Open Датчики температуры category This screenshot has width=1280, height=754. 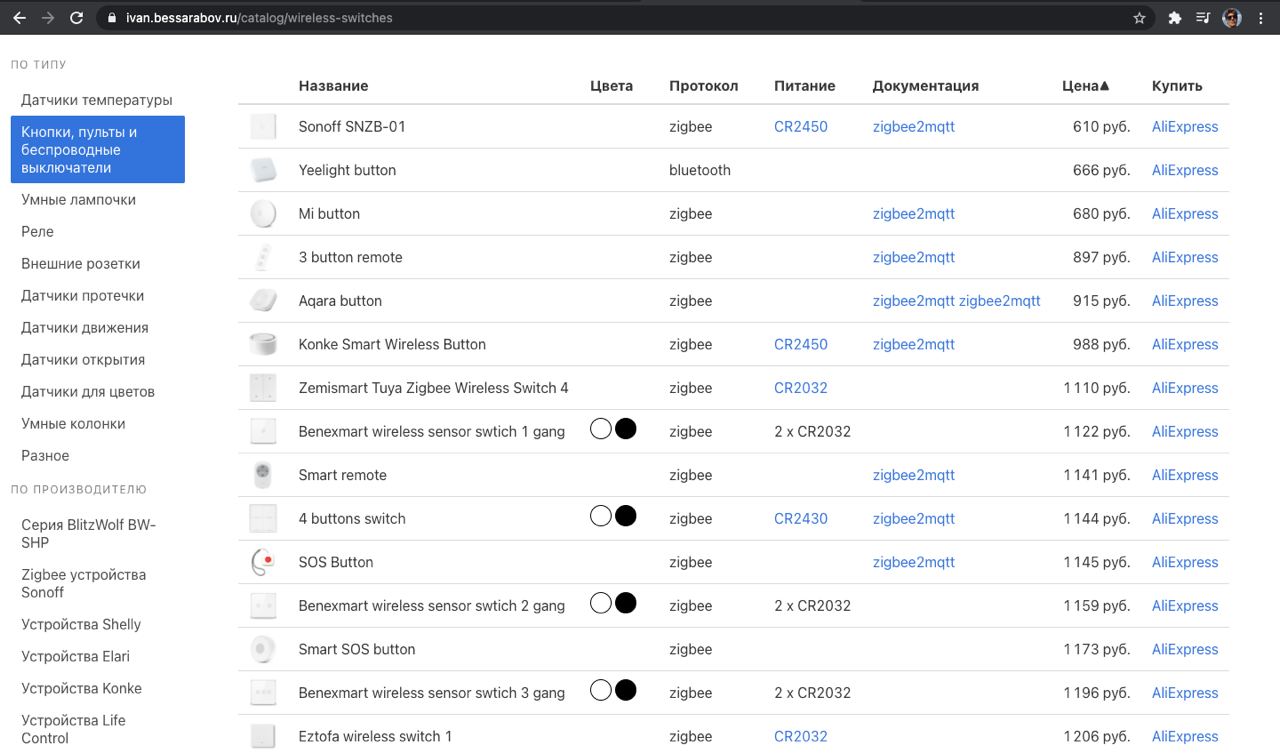click(97, 100)
